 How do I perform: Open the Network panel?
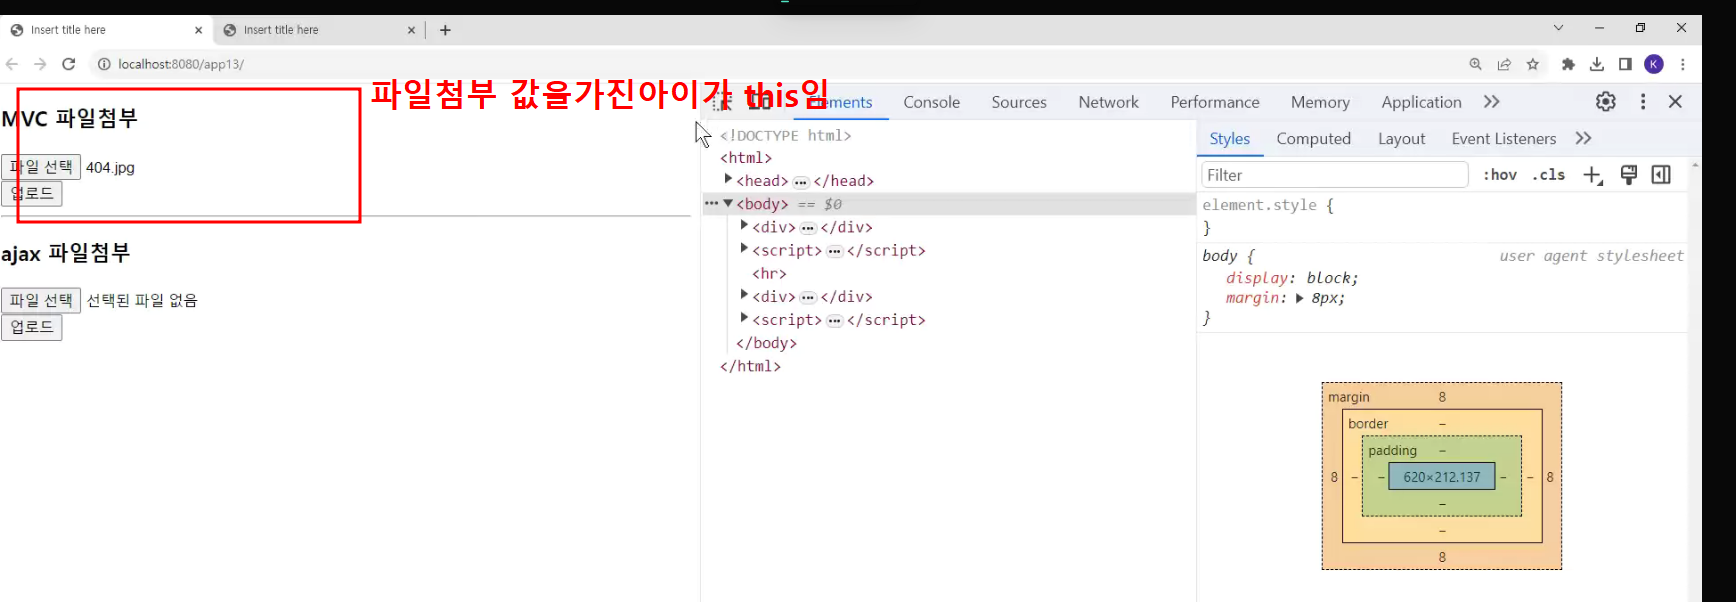point(1108,102)
